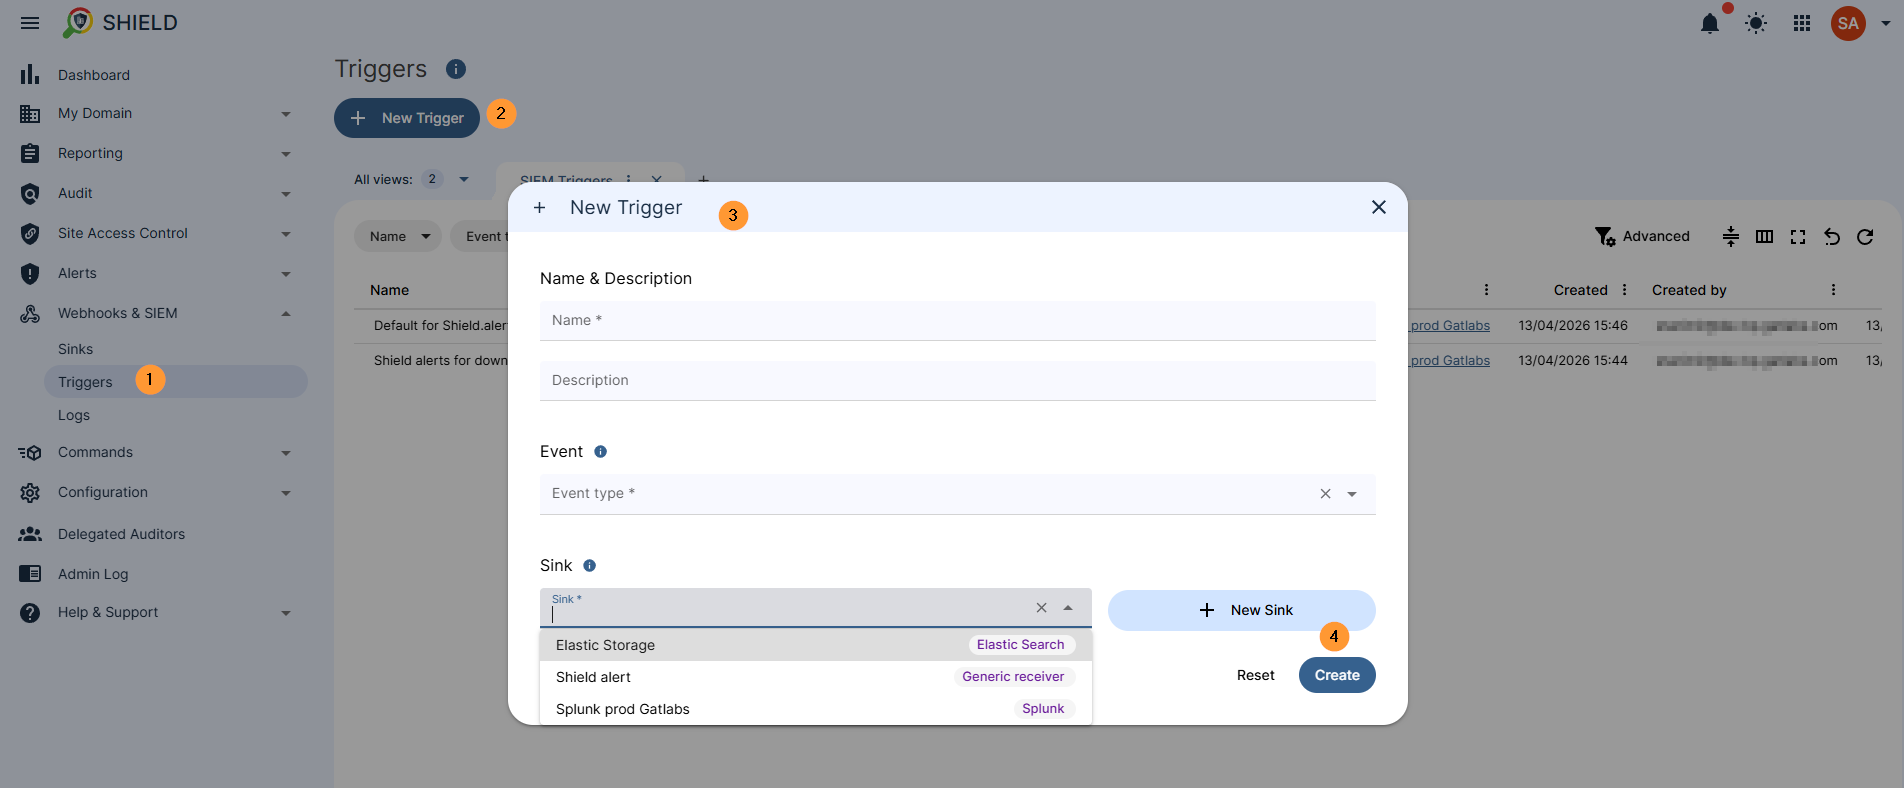Sort by Created column header
Viewport: 1904px width, 788px height.
click(1580, 290)
